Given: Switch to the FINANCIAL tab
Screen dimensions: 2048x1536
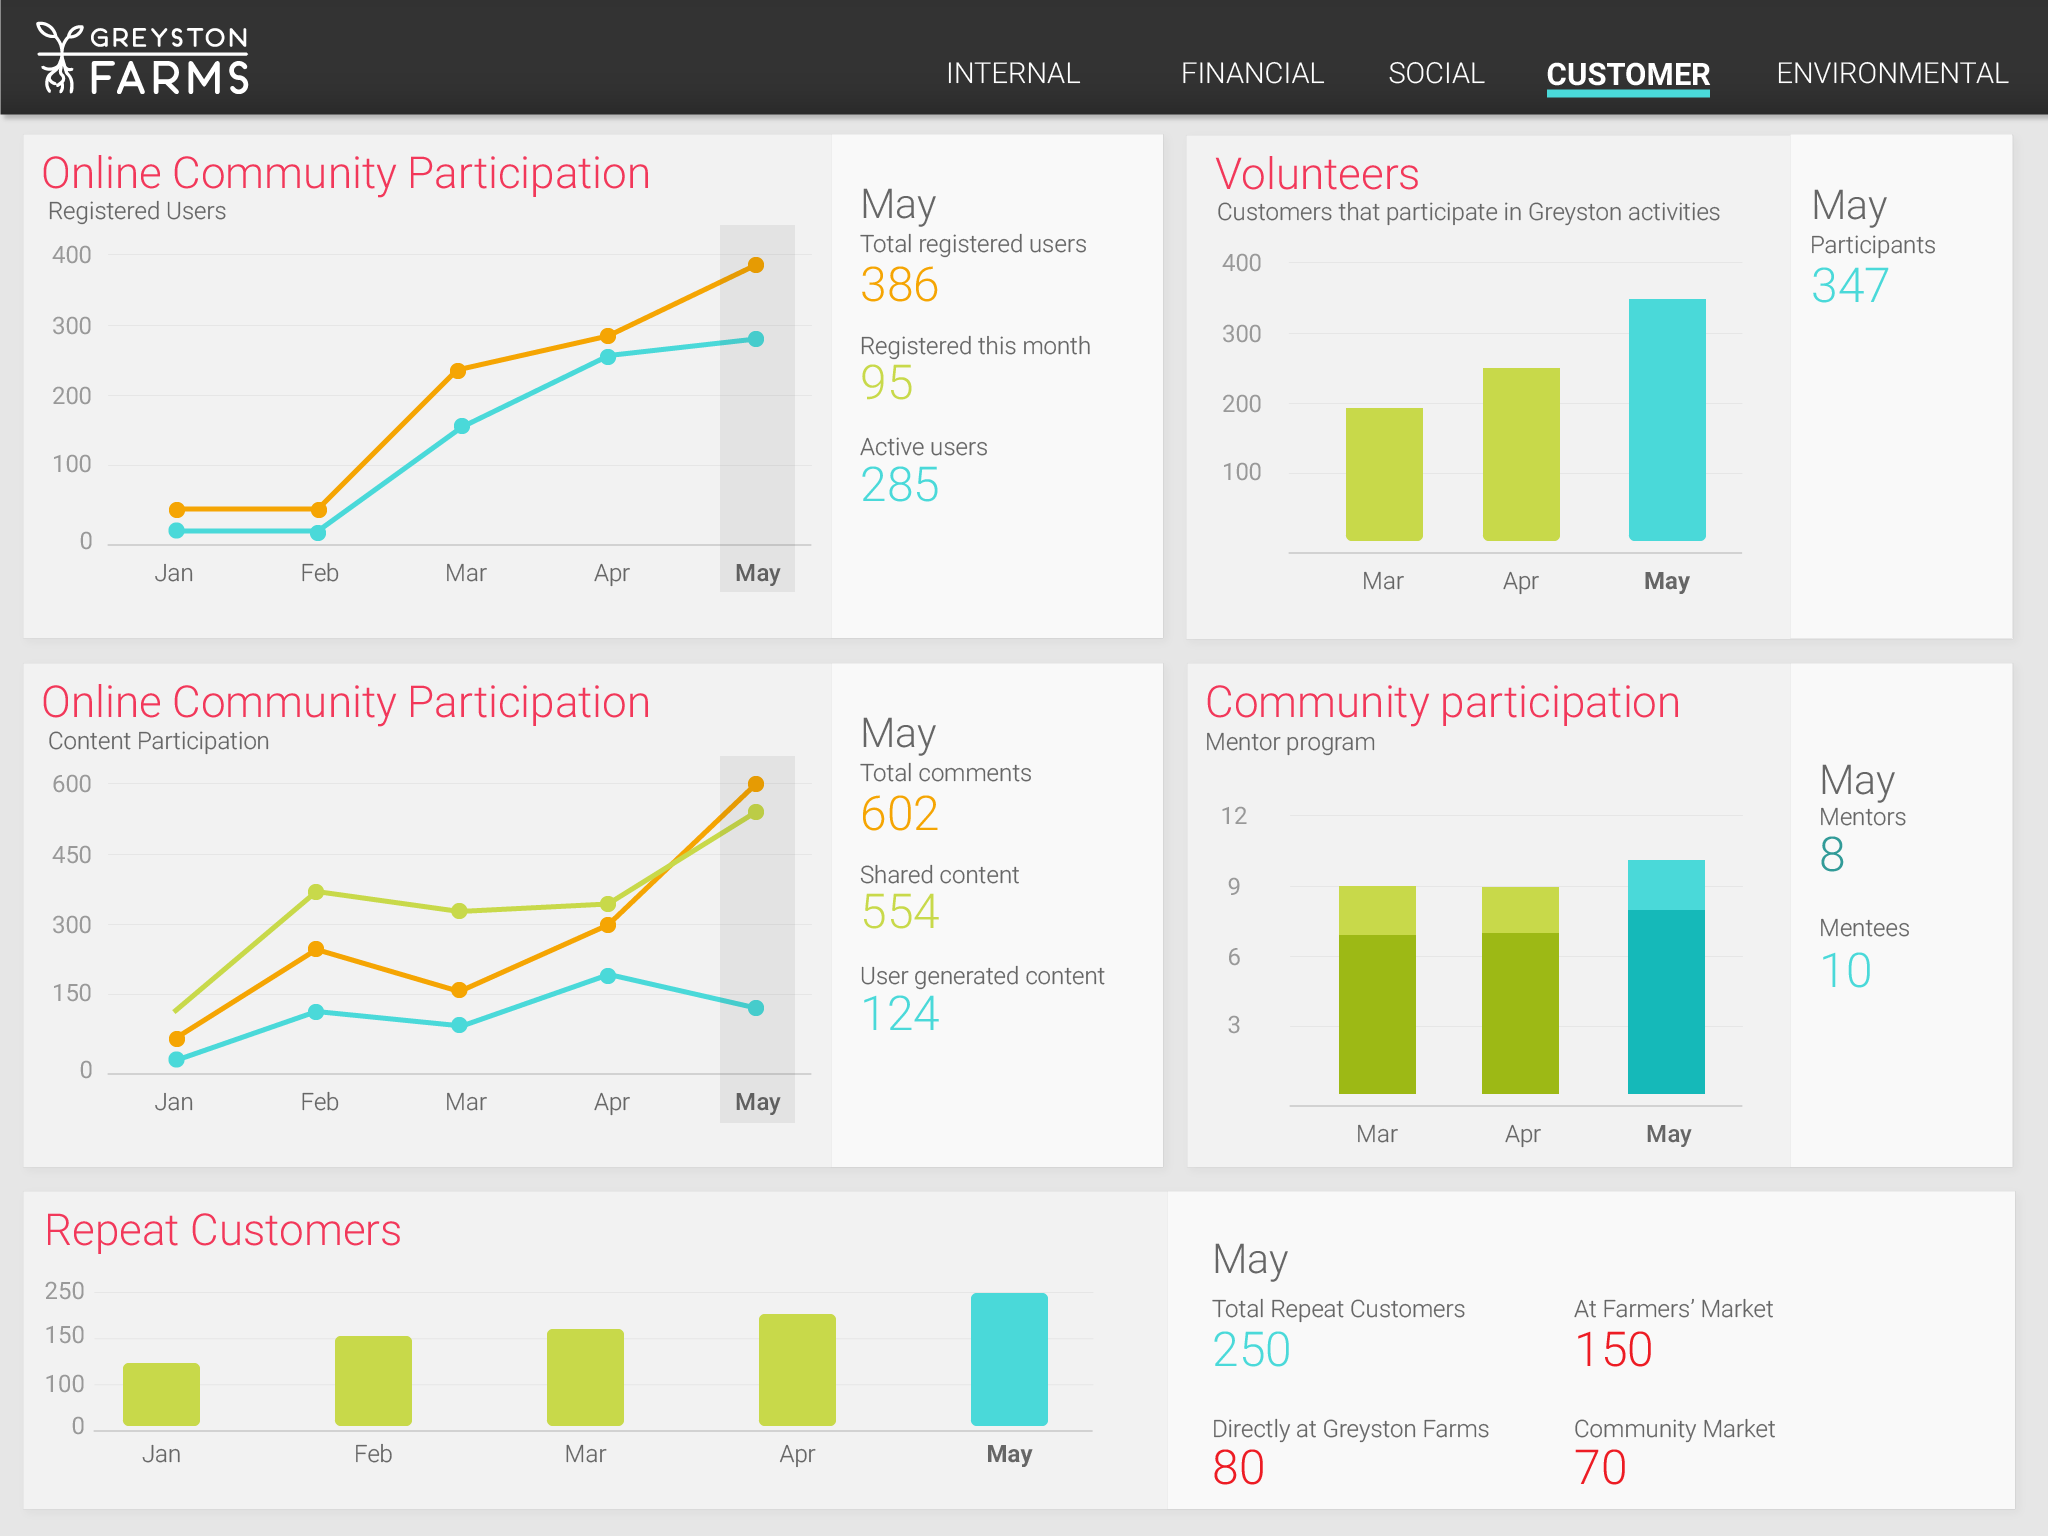Looking at the screenshot, I should point(1252,73).
